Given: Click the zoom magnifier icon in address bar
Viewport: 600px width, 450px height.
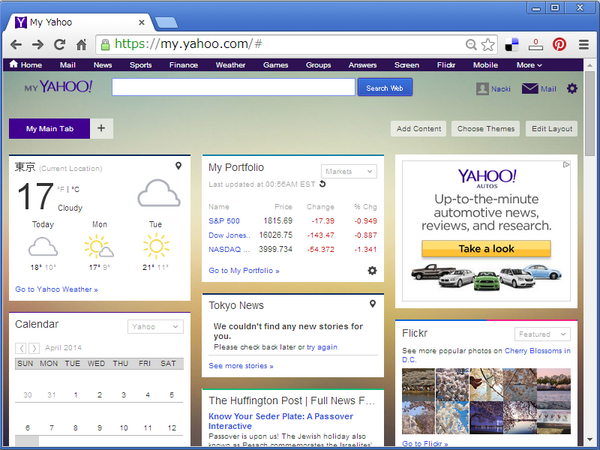Looking at the screenshot, I should click(x=471, y=45).
